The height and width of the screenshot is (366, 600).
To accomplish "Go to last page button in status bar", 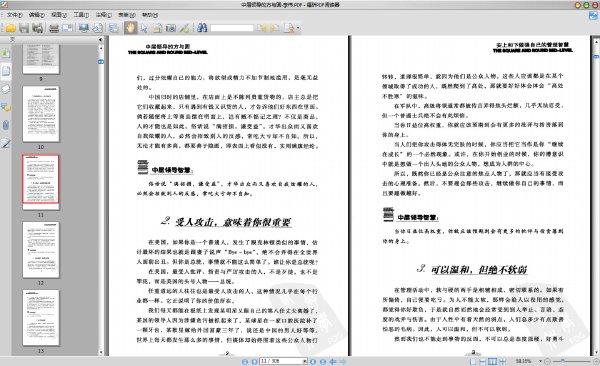I will tap(323, 361).
